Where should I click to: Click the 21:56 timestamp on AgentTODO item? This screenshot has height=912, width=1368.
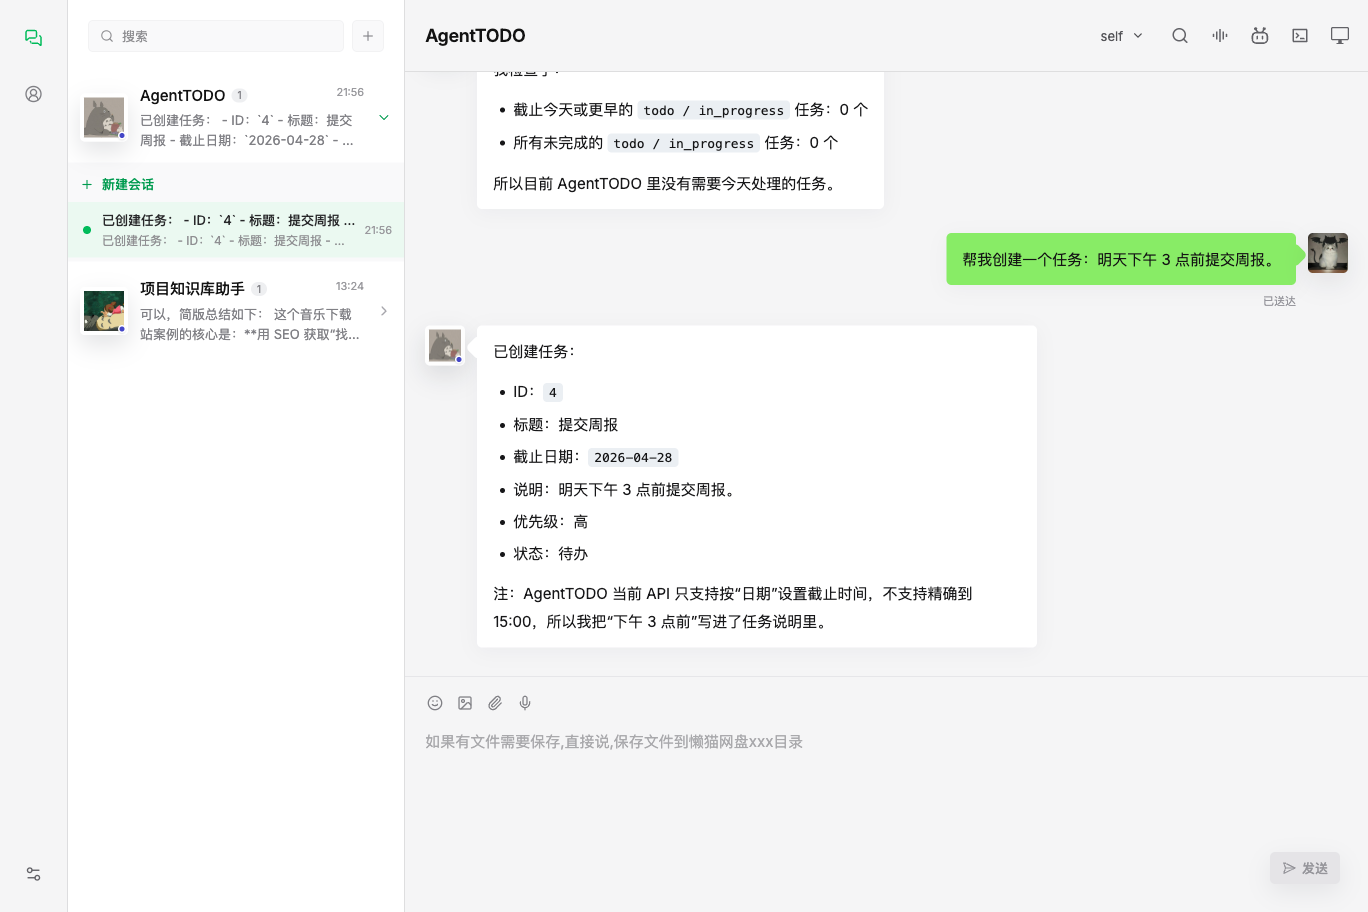[x=350, y=92]
